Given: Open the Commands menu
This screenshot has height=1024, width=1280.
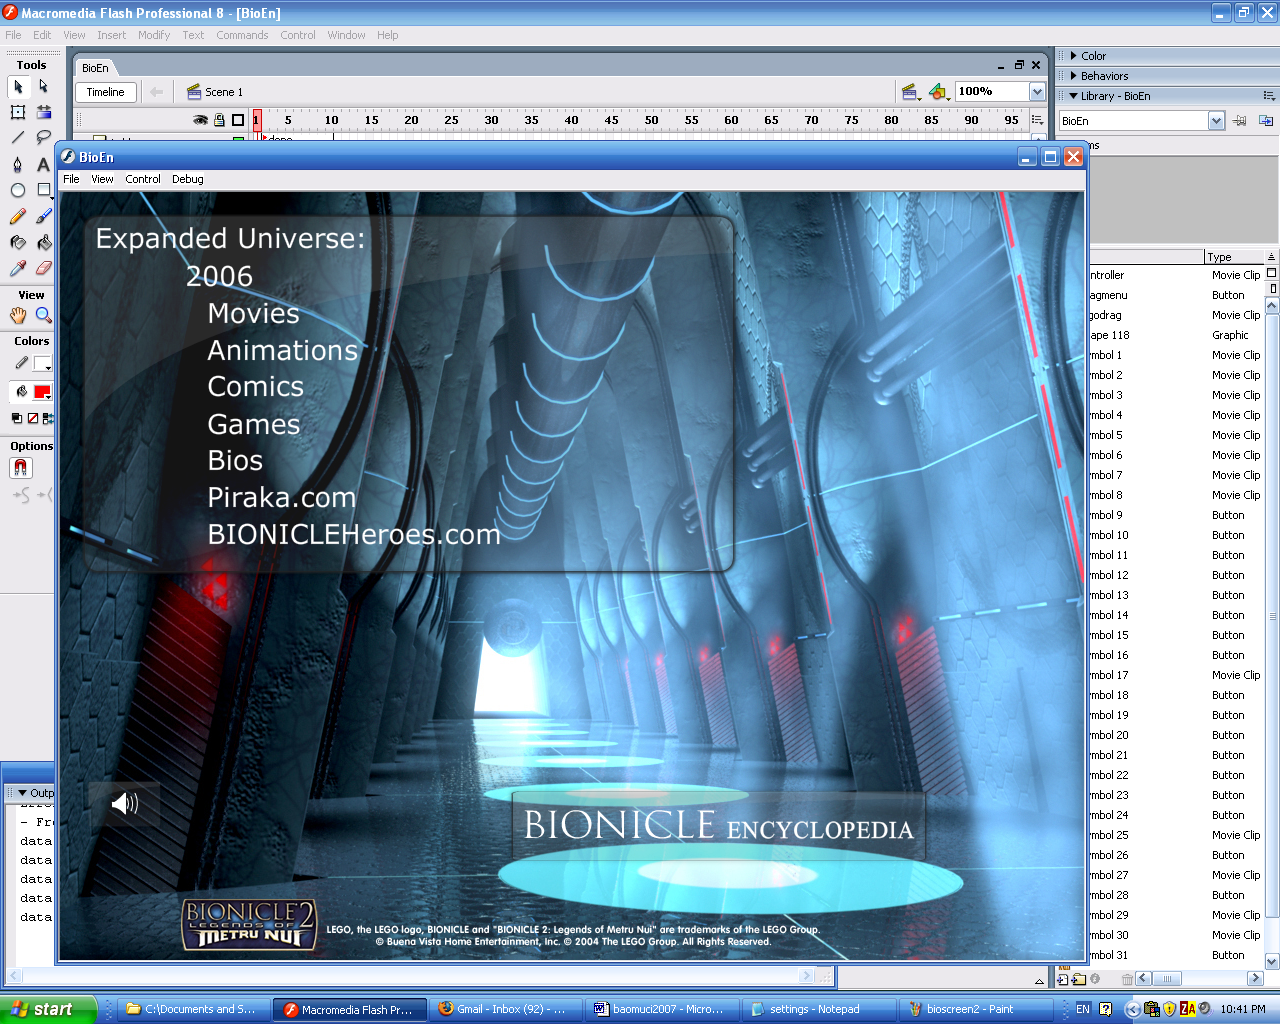Looking at the screenshot, I should point(243,35).
